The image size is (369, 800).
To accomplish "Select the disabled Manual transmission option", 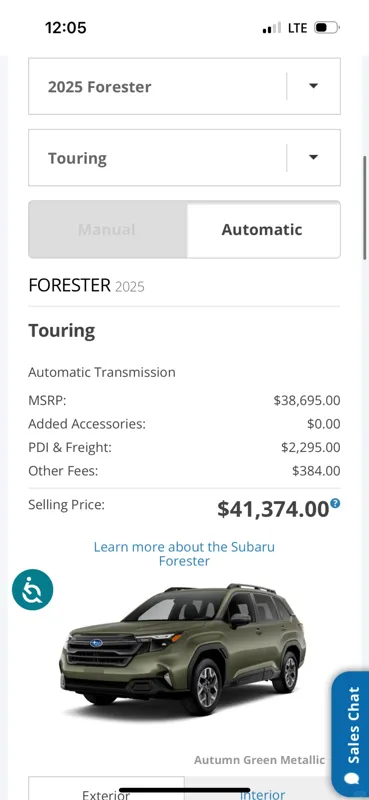I will tap(108, 229).
